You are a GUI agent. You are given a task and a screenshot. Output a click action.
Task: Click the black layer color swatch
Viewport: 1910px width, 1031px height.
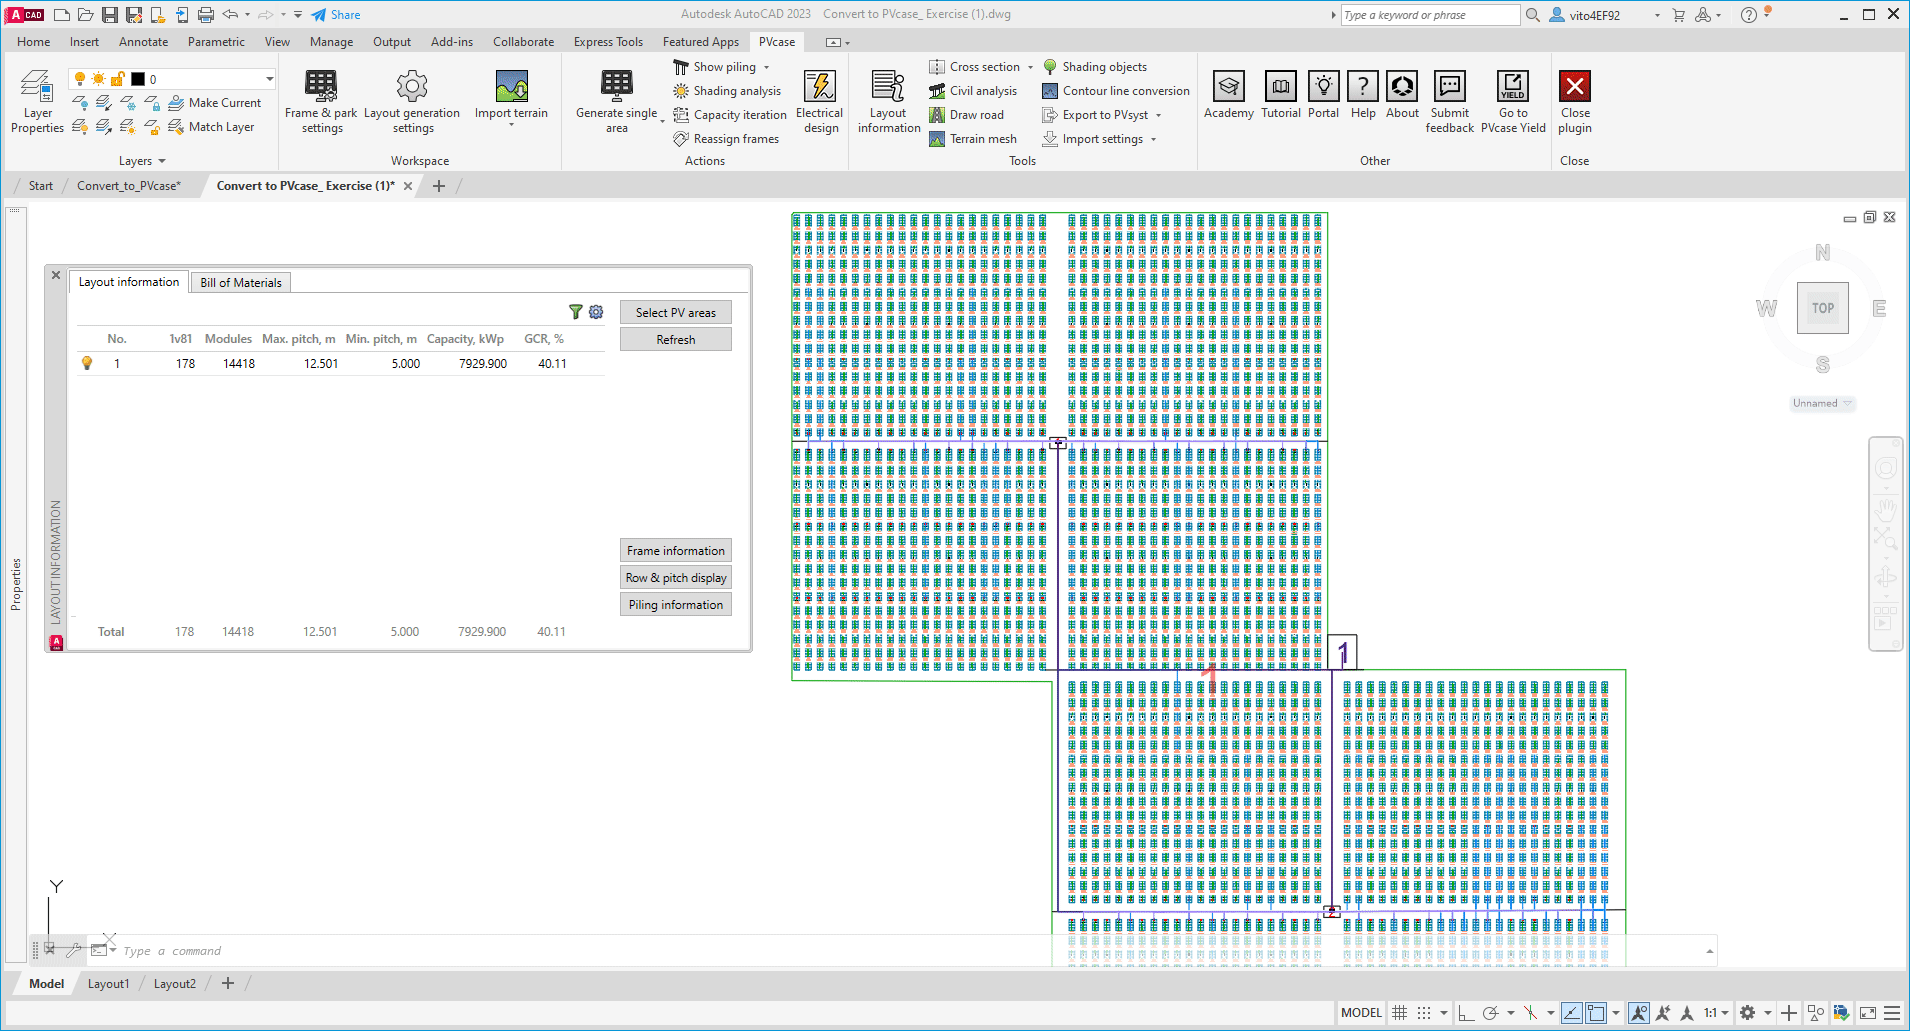click(138, 79)
